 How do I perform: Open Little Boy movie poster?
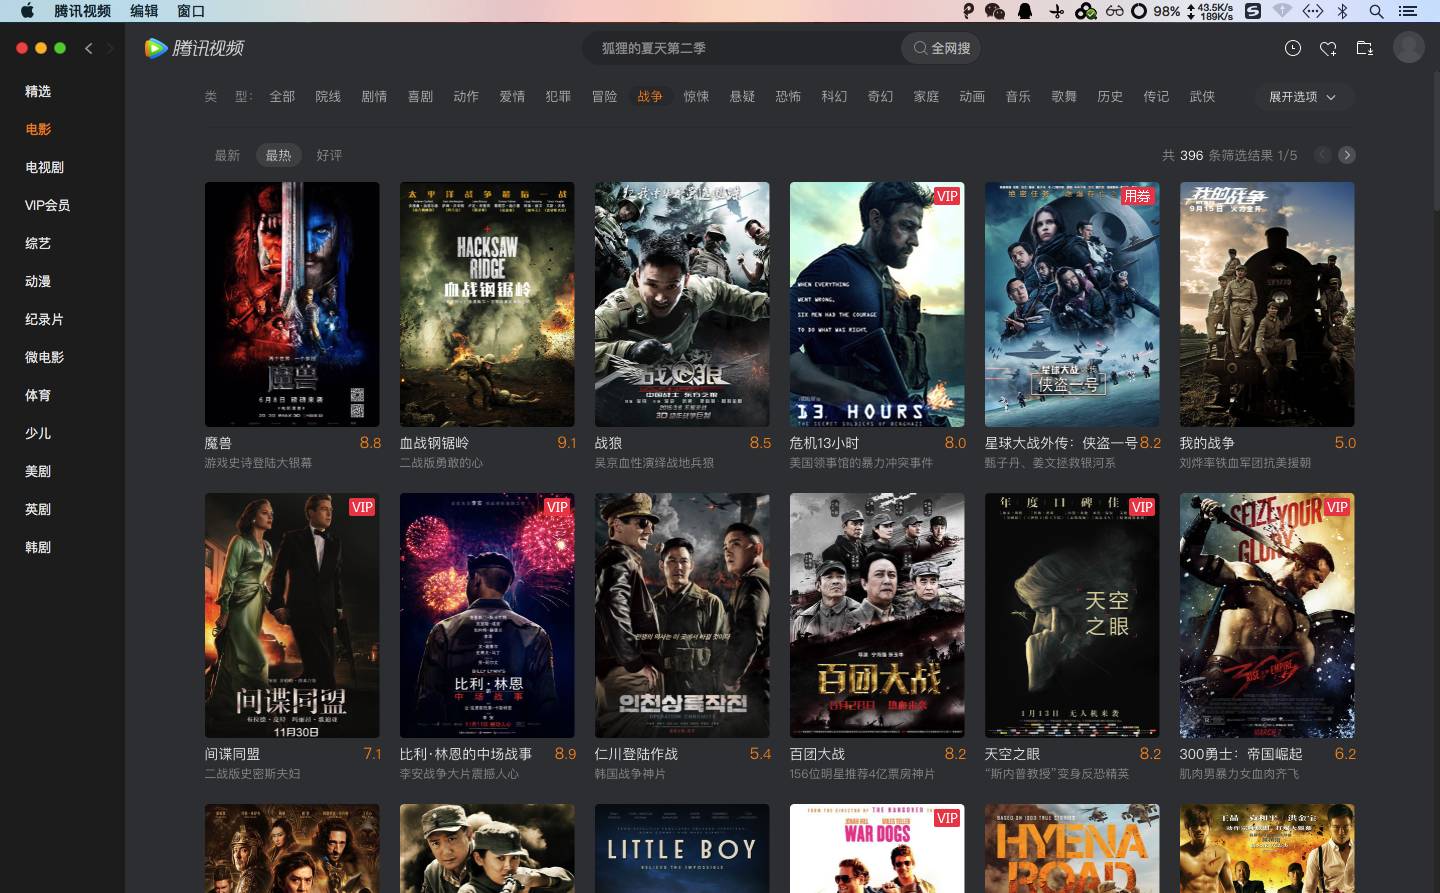click(682, 848)
